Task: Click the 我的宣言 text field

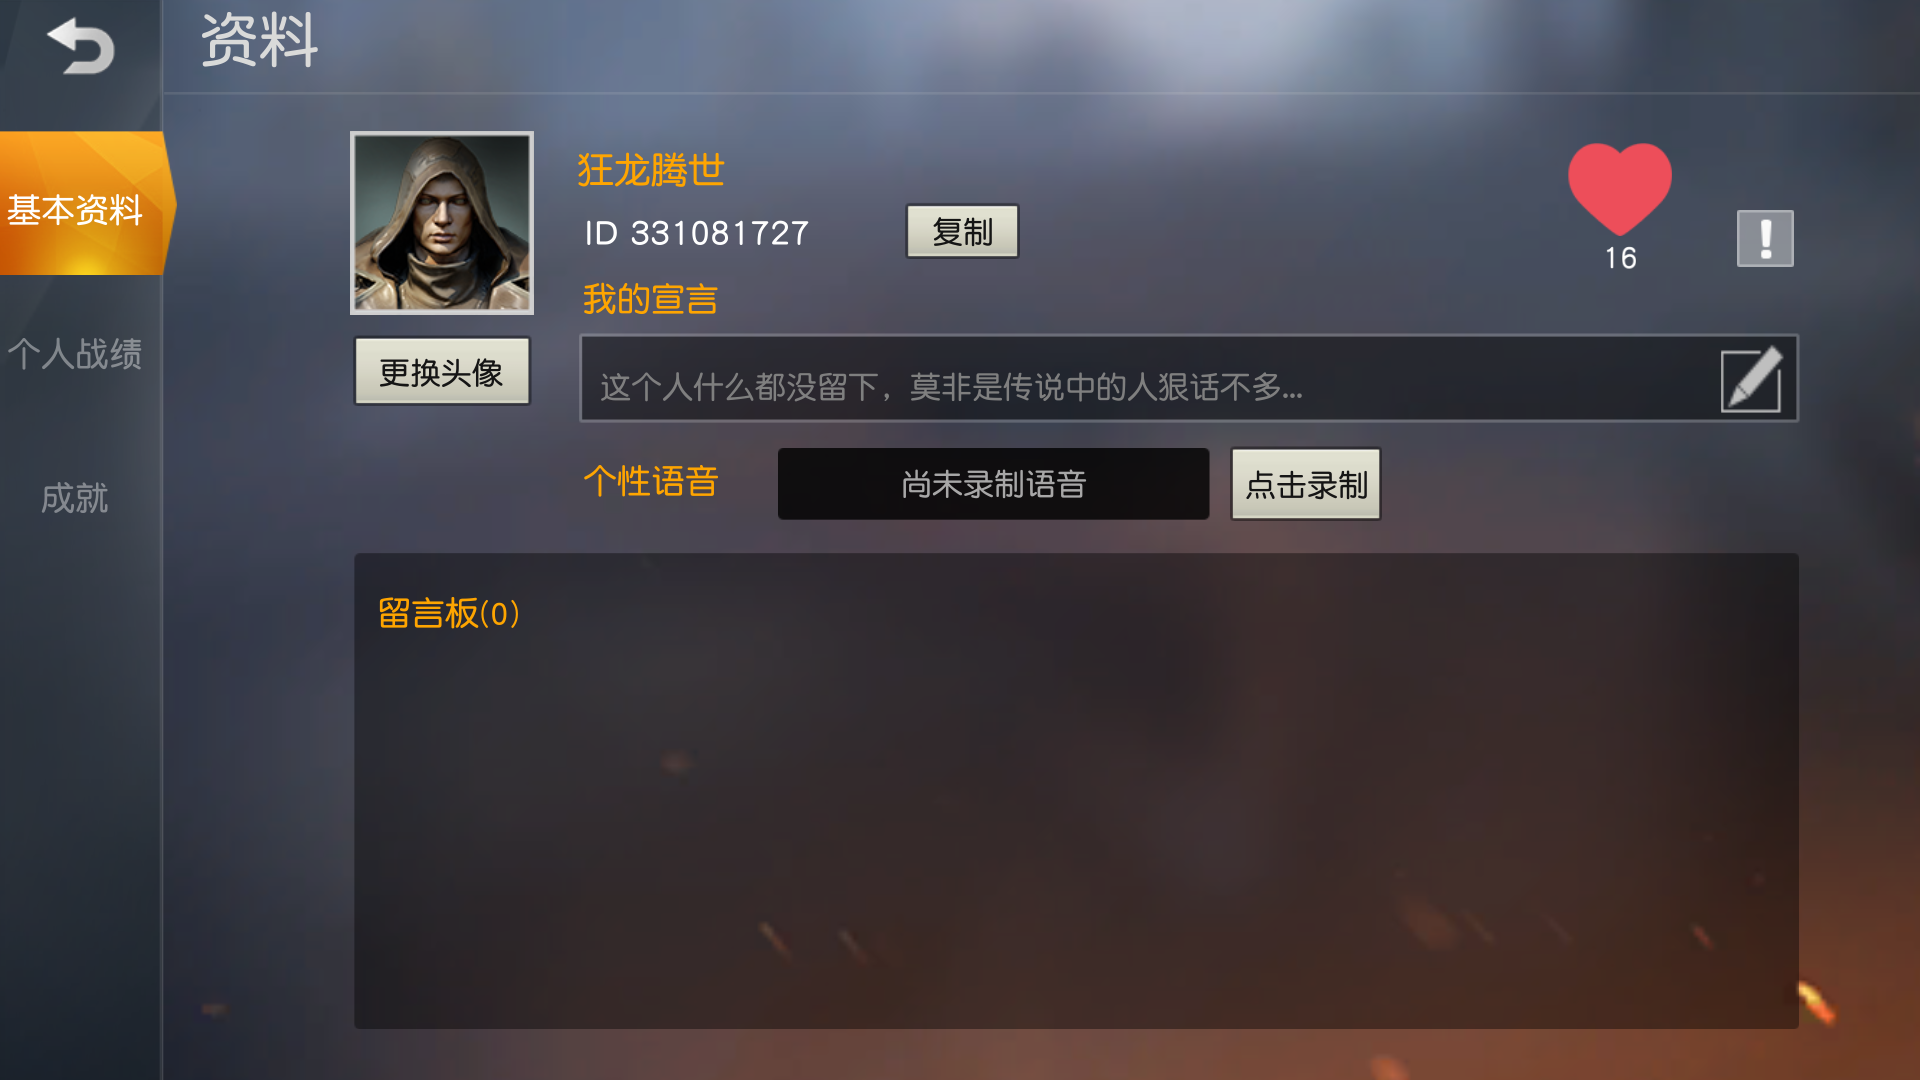Action: [1188, 378]
